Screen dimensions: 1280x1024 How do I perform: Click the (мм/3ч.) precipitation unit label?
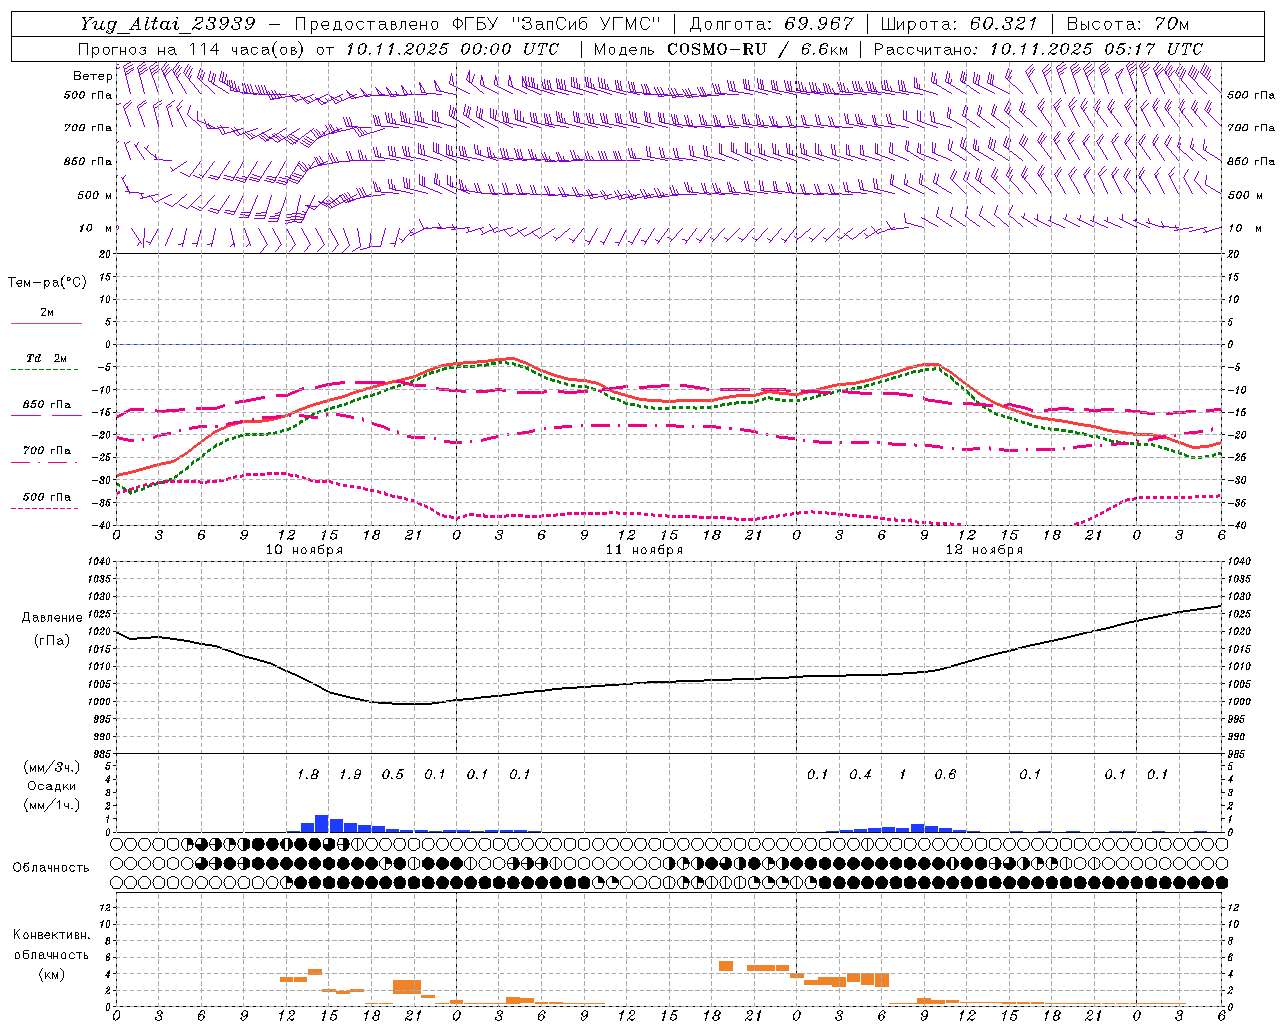pos(52,767)
